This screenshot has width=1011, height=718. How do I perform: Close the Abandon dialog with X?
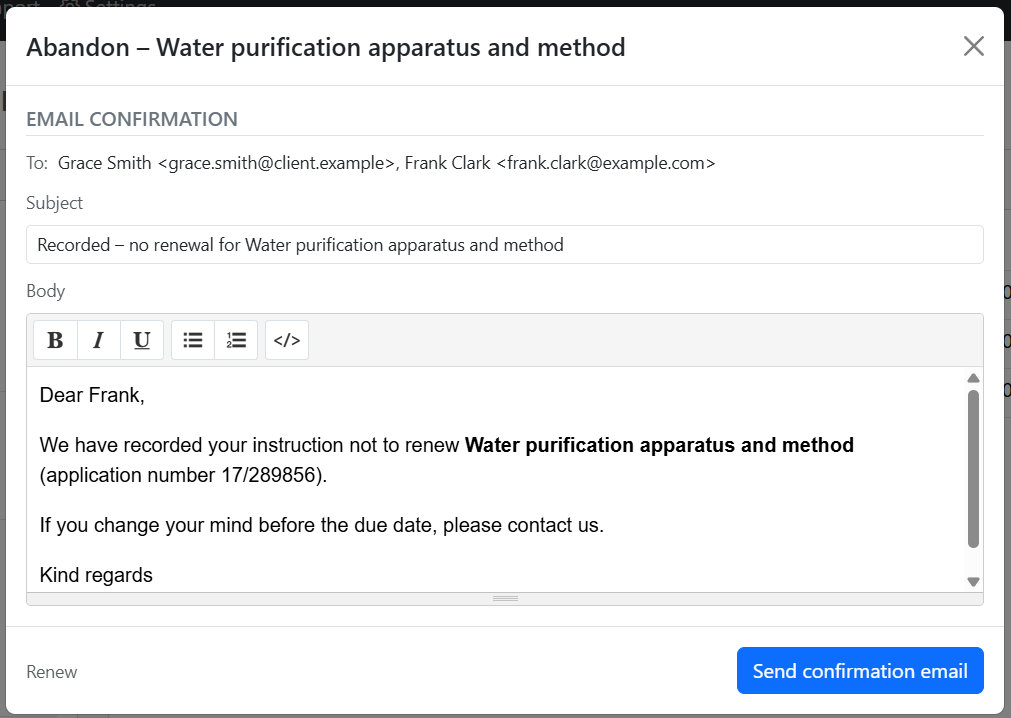973,46
